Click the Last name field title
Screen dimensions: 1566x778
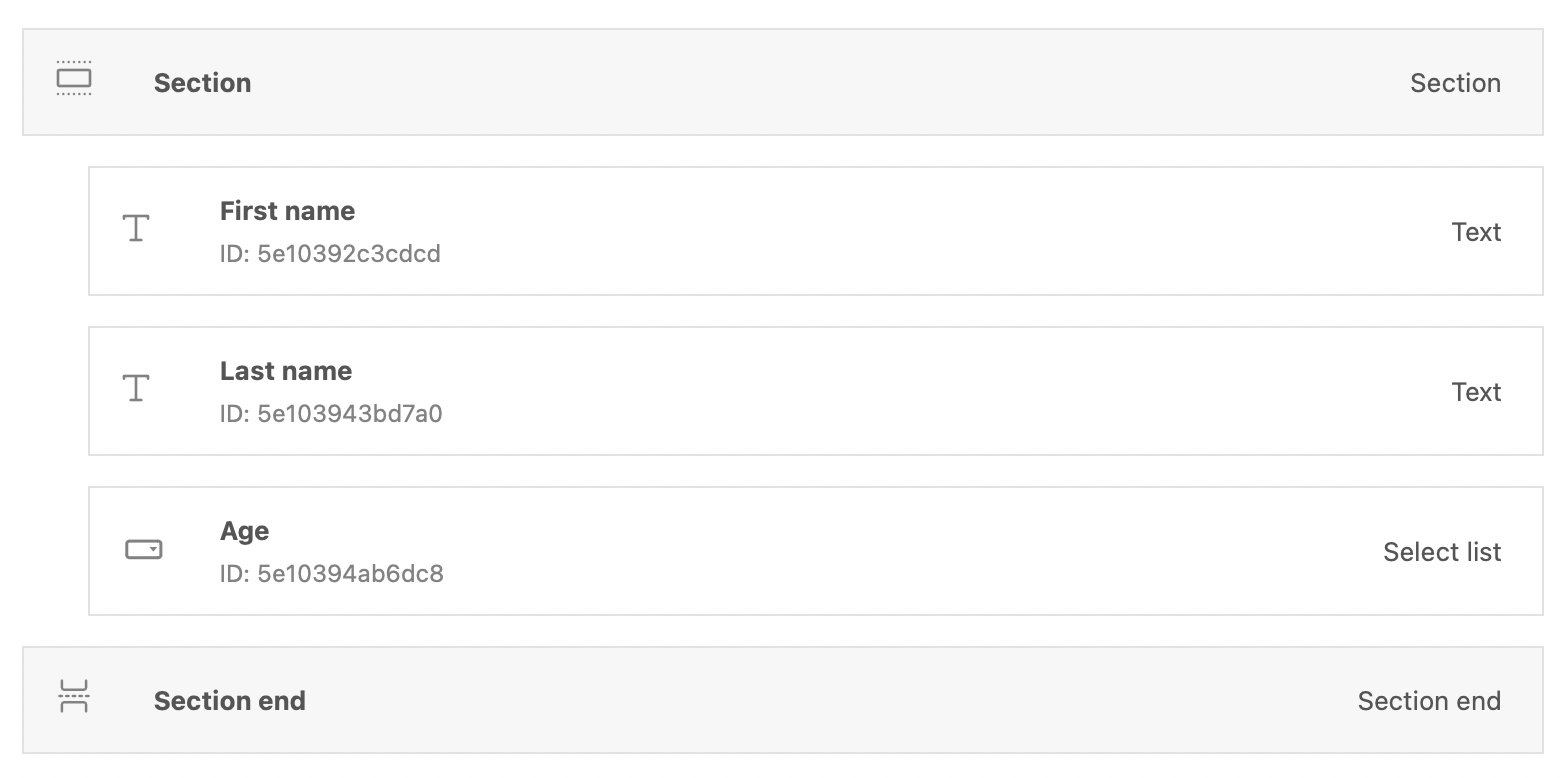[x=286, y=370]
